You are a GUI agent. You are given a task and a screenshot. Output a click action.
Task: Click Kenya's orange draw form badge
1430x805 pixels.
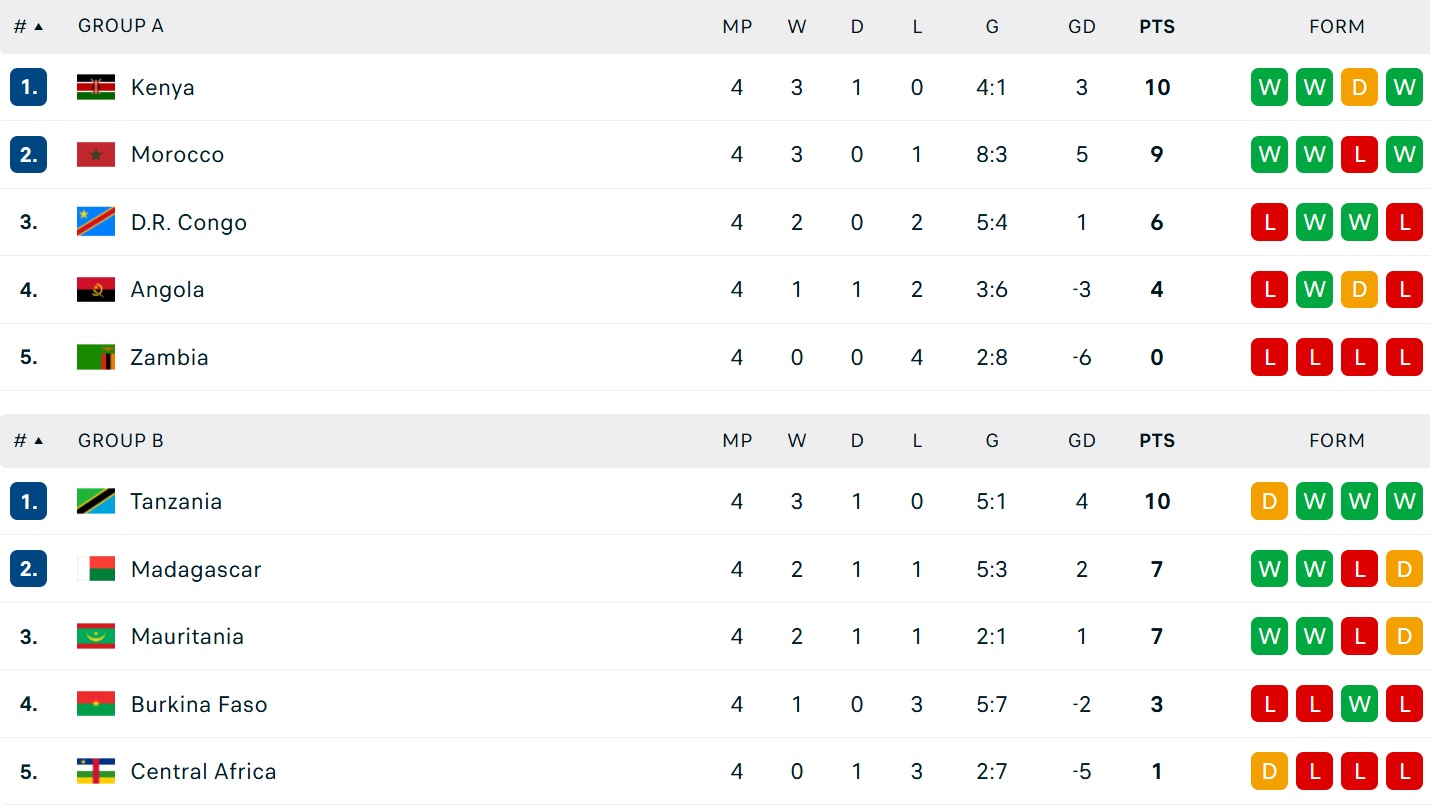click(x=1359, y=87)
